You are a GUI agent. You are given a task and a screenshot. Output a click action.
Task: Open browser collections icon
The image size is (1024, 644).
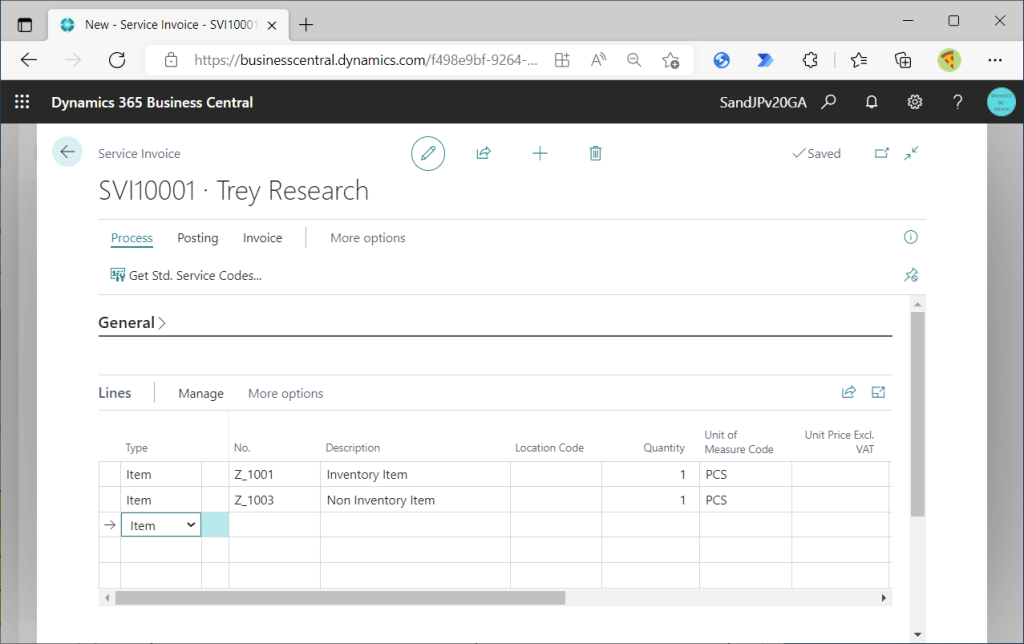[903, 60]
